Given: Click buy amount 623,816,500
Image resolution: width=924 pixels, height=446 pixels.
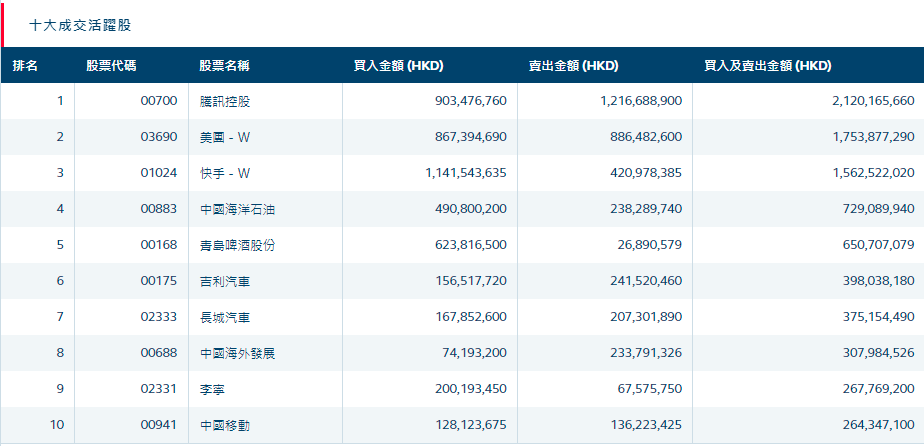Looking at the screenshot, I should [x=471, y=245].
